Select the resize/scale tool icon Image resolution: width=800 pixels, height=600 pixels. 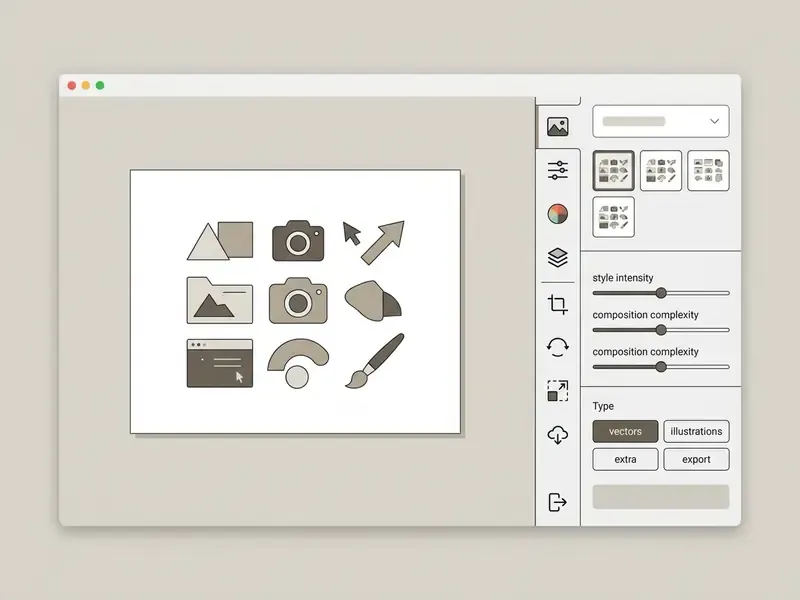pos(558,391)
